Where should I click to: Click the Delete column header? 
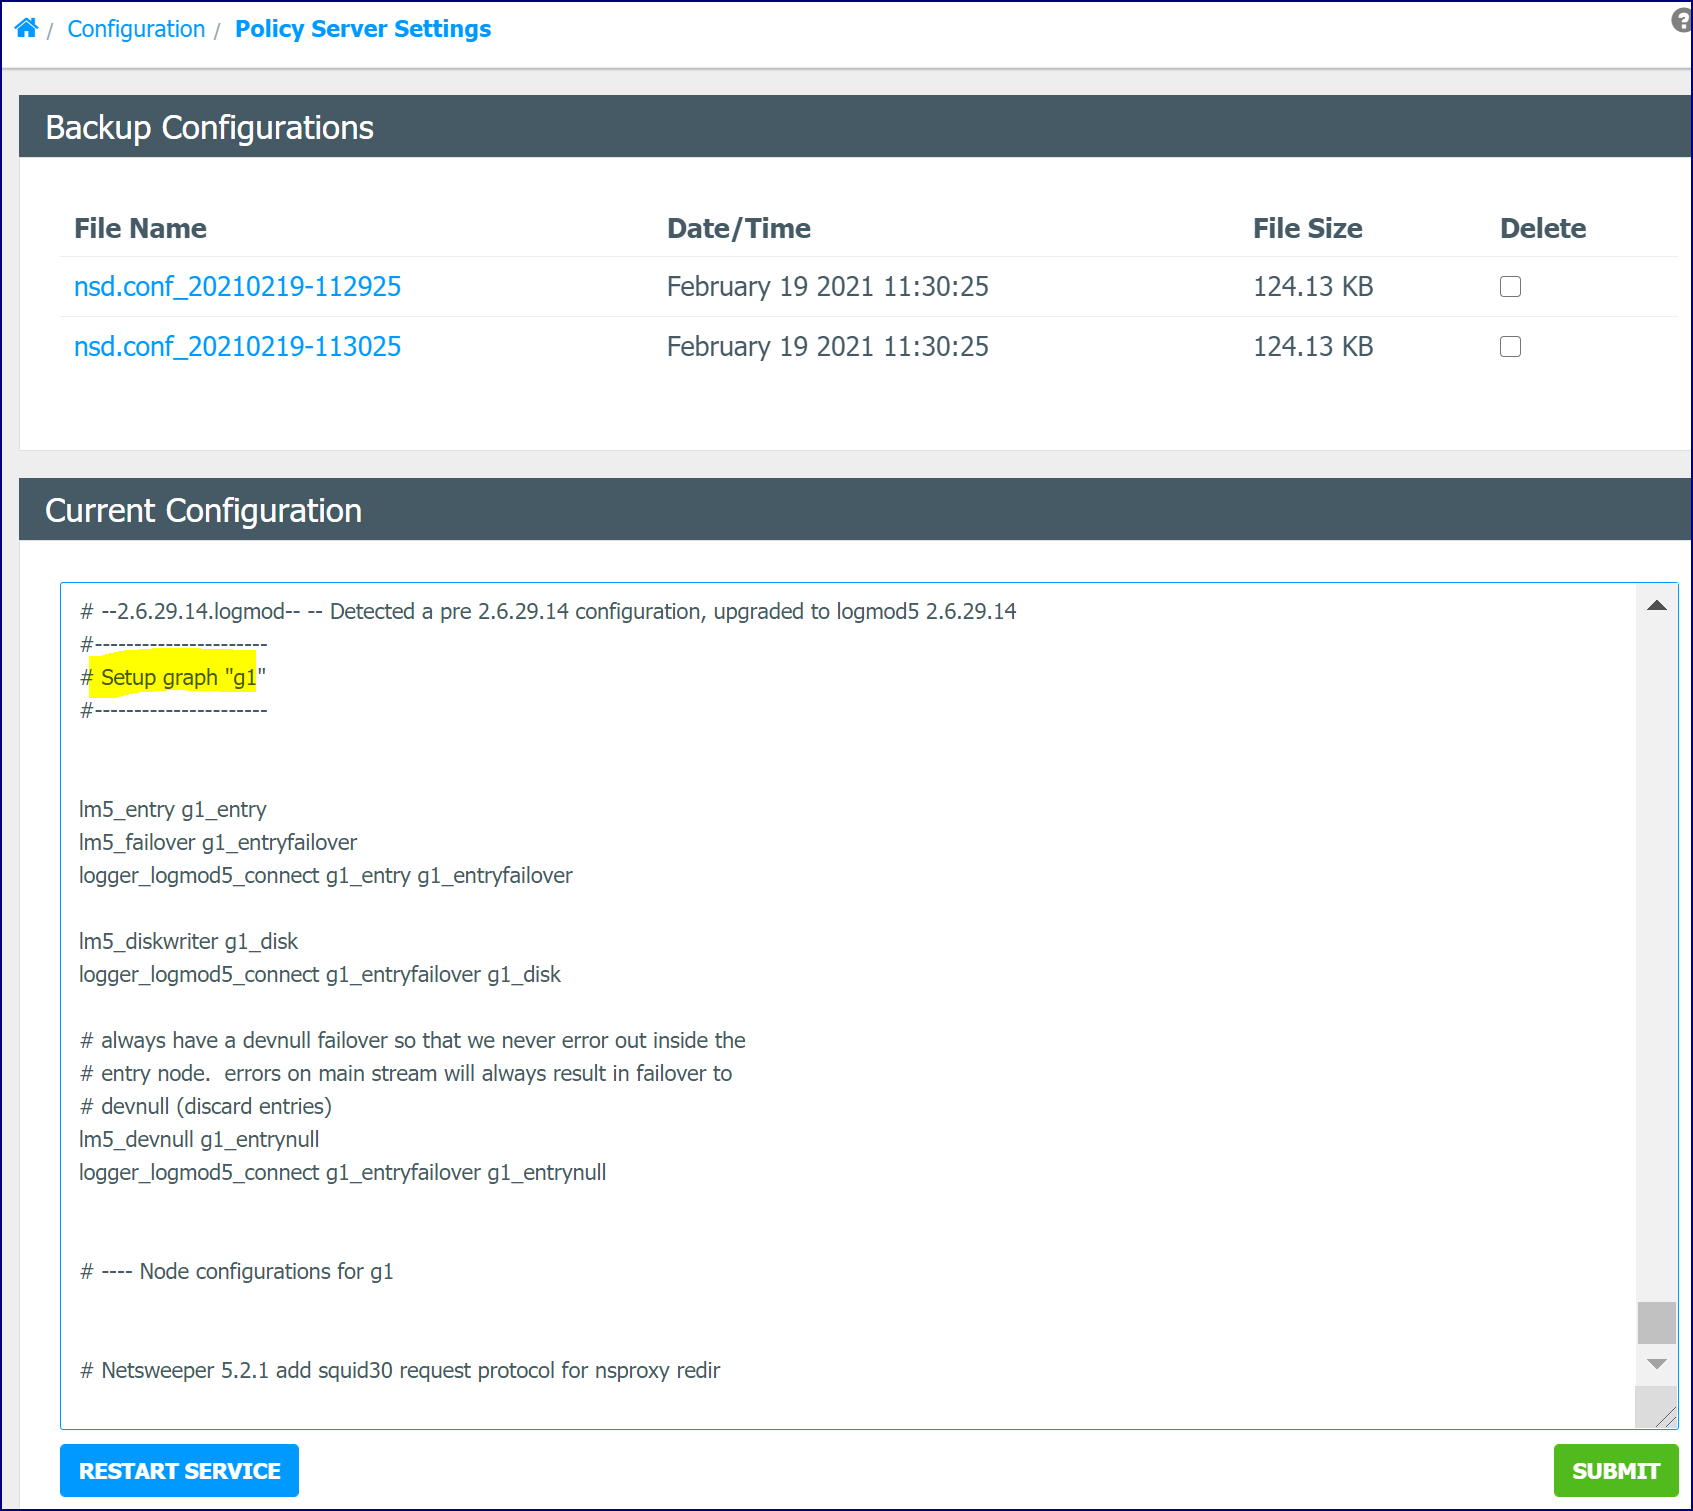point(1543,229)
